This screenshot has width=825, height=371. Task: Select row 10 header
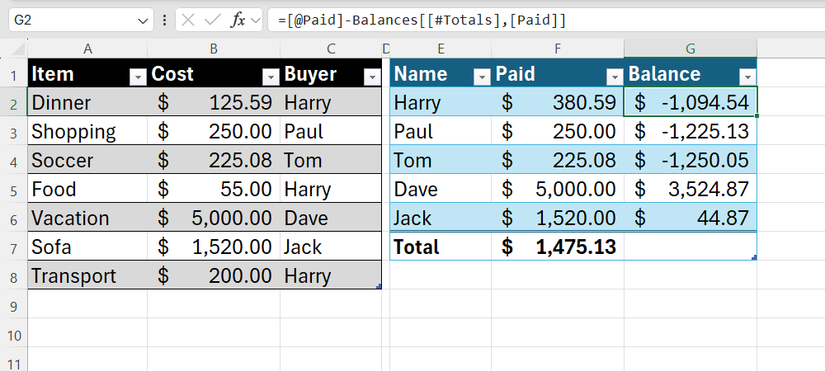tap(14, 334)
